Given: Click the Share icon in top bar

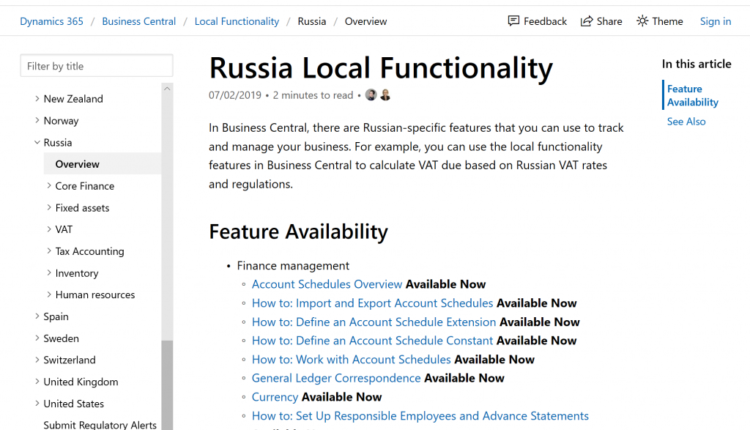Looking at the screenshot, I should pyautogui.click(x=587, y=21).
